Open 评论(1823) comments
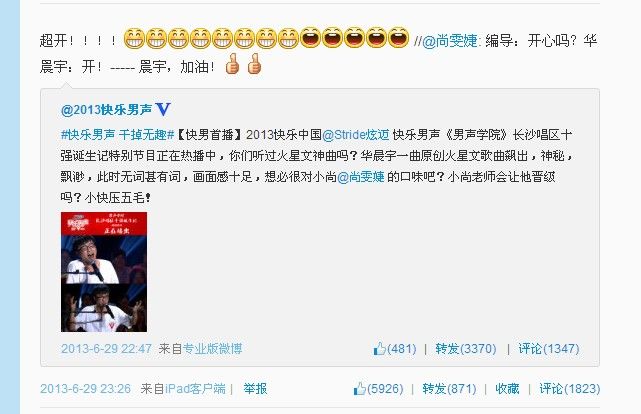This screenshot has height=414, width=641. click(x=569, y=388)
